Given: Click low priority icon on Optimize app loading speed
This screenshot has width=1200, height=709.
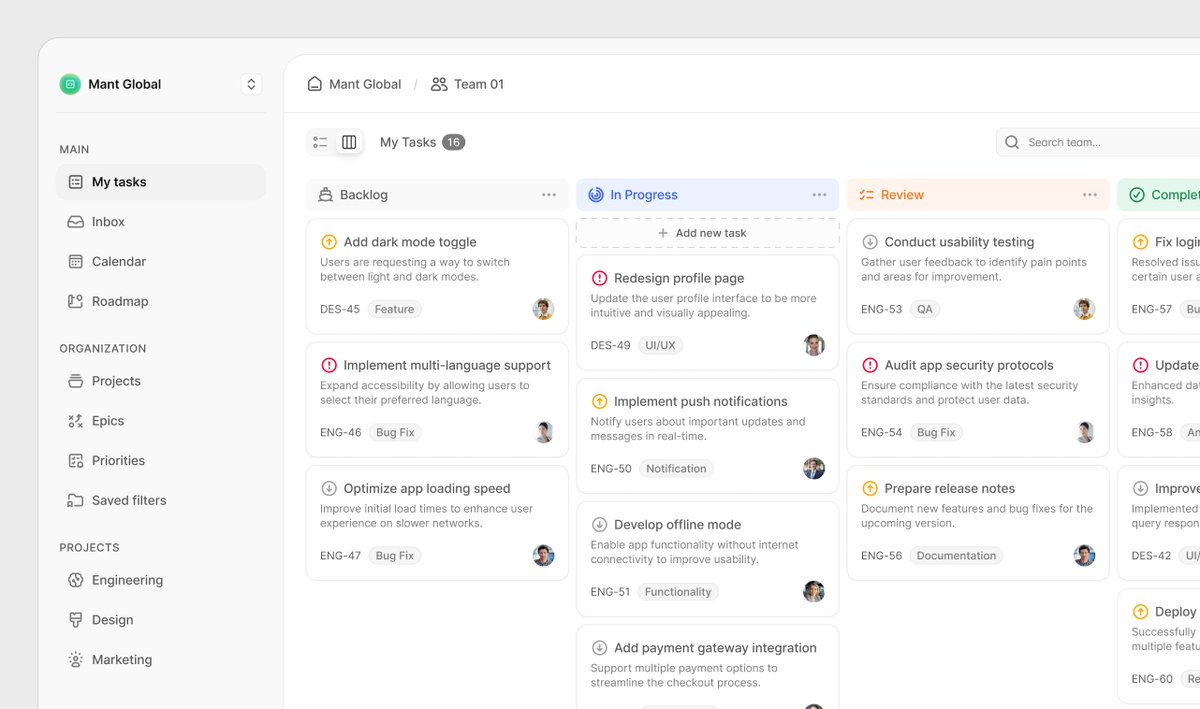Looking at the screenshot, I should pos(329,488).
